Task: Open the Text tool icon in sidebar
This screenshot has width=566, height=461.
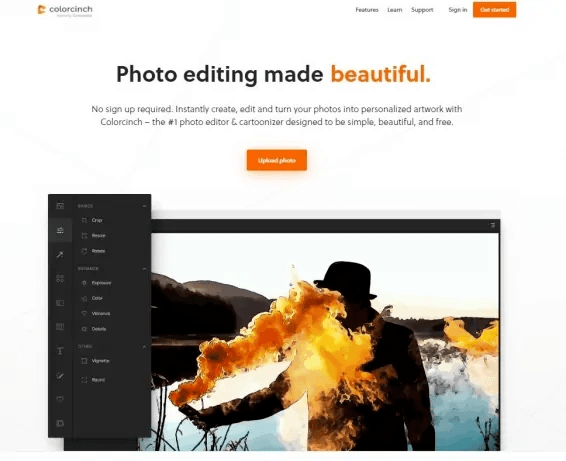Action: pos(60,351)
